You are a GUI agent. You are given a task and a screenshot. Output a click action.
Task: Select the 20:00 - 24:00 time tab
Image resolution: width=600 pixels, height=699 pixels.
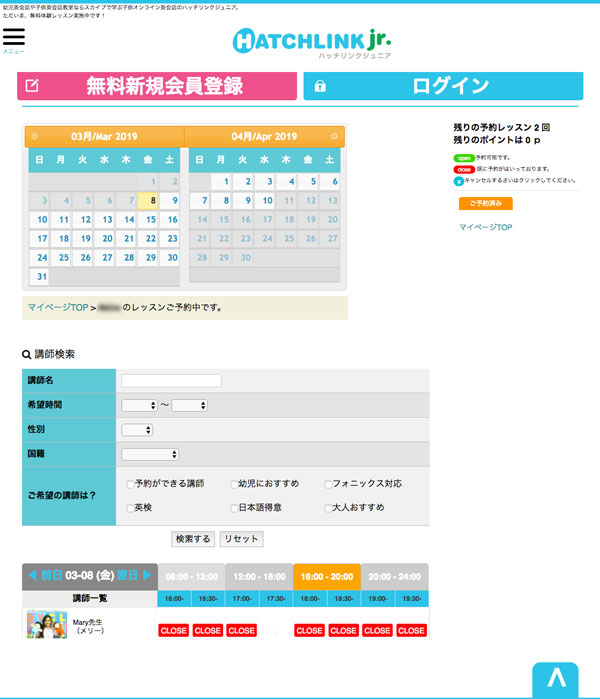pos(394,576)
